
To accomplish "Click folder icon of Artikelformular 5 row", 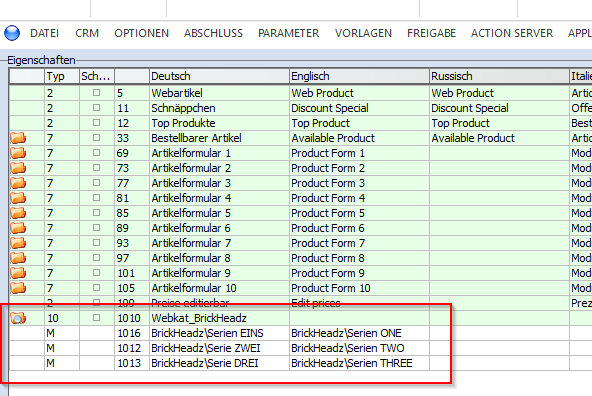I will pyautogui.click(x=18, y=213).
